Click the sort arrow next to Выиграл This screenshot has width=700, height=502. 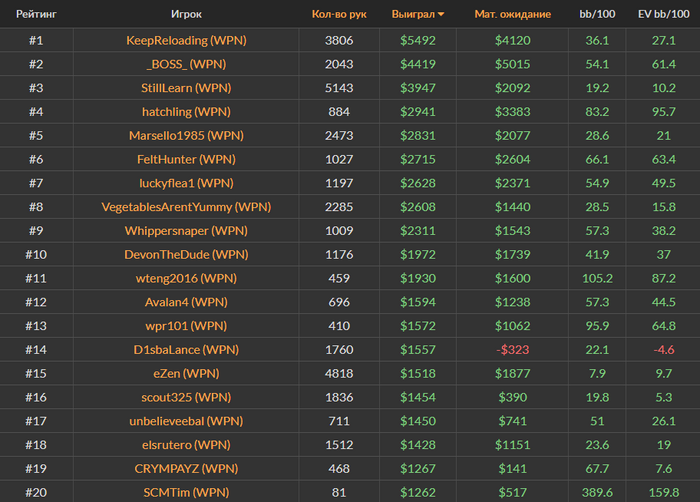pos(442,15)
